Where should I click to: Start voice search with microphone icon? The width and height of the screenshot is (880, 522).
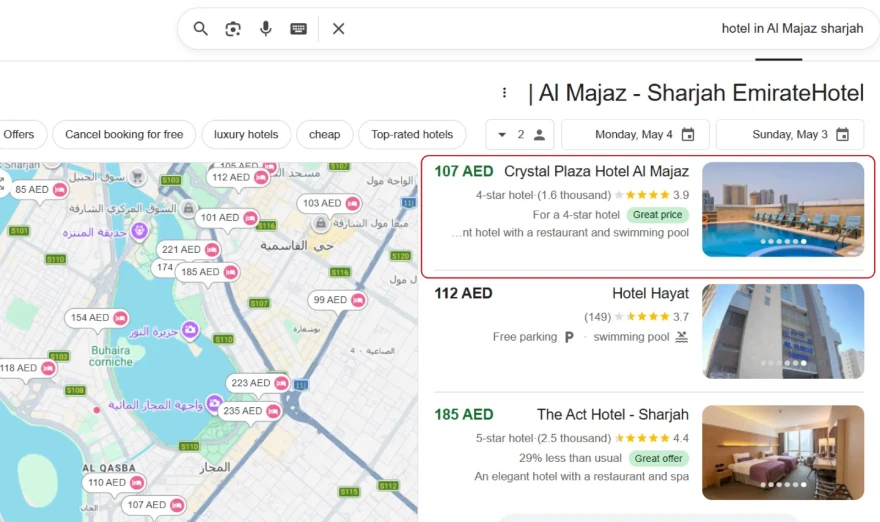(265, 29)
